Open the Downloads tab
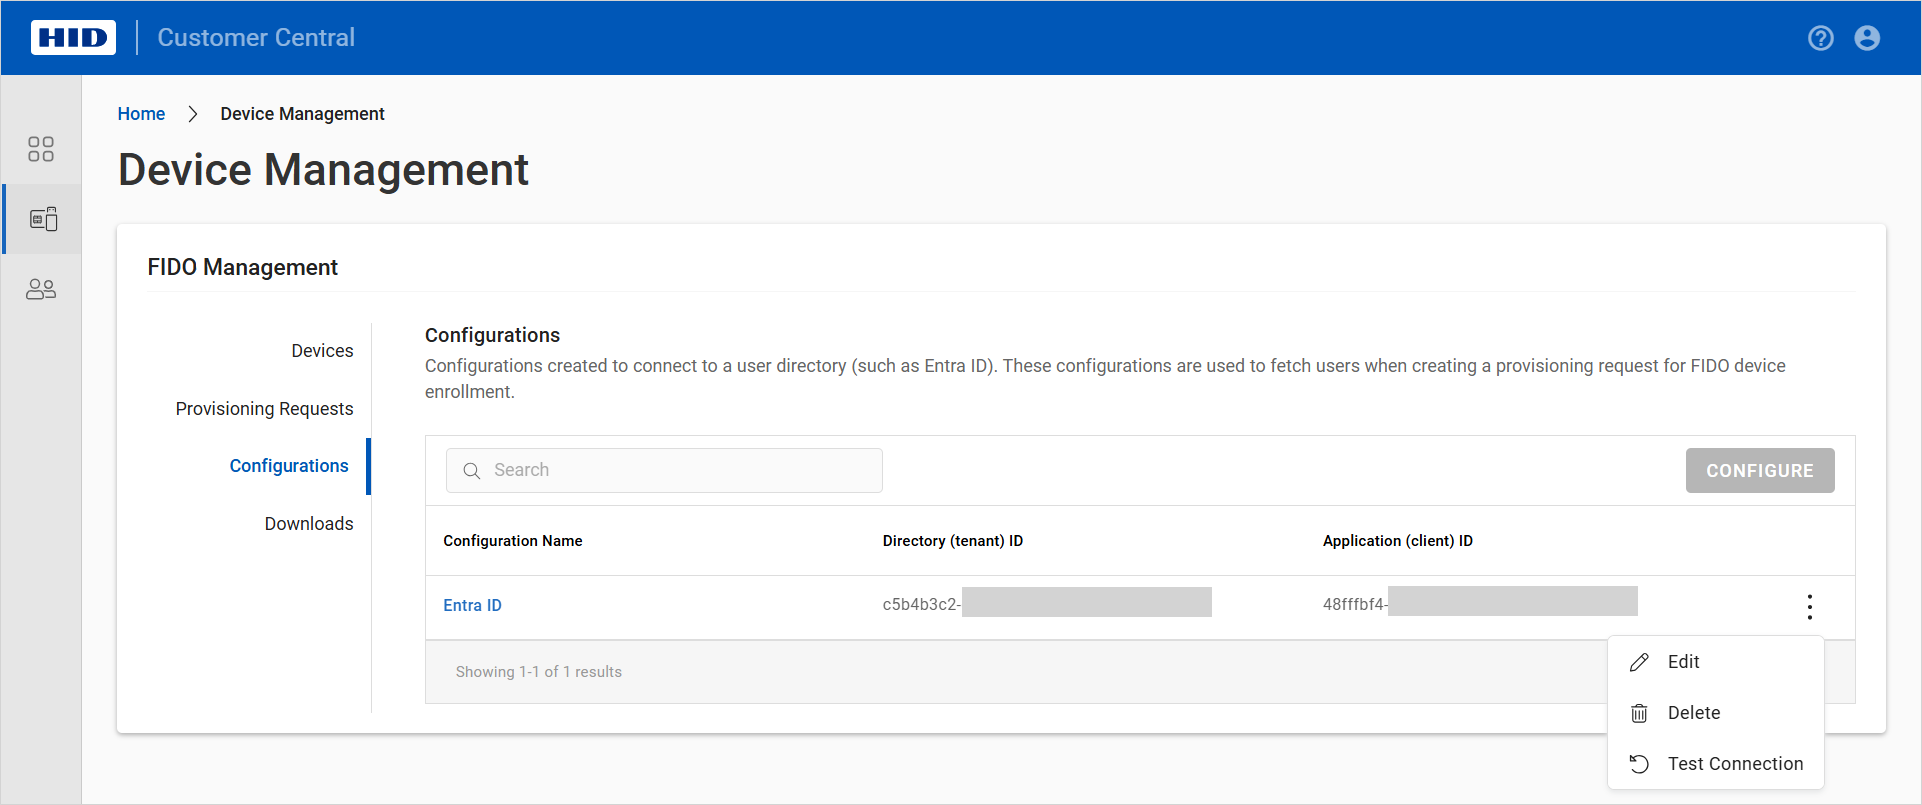The image size is (1922, 805). [308, 524]
